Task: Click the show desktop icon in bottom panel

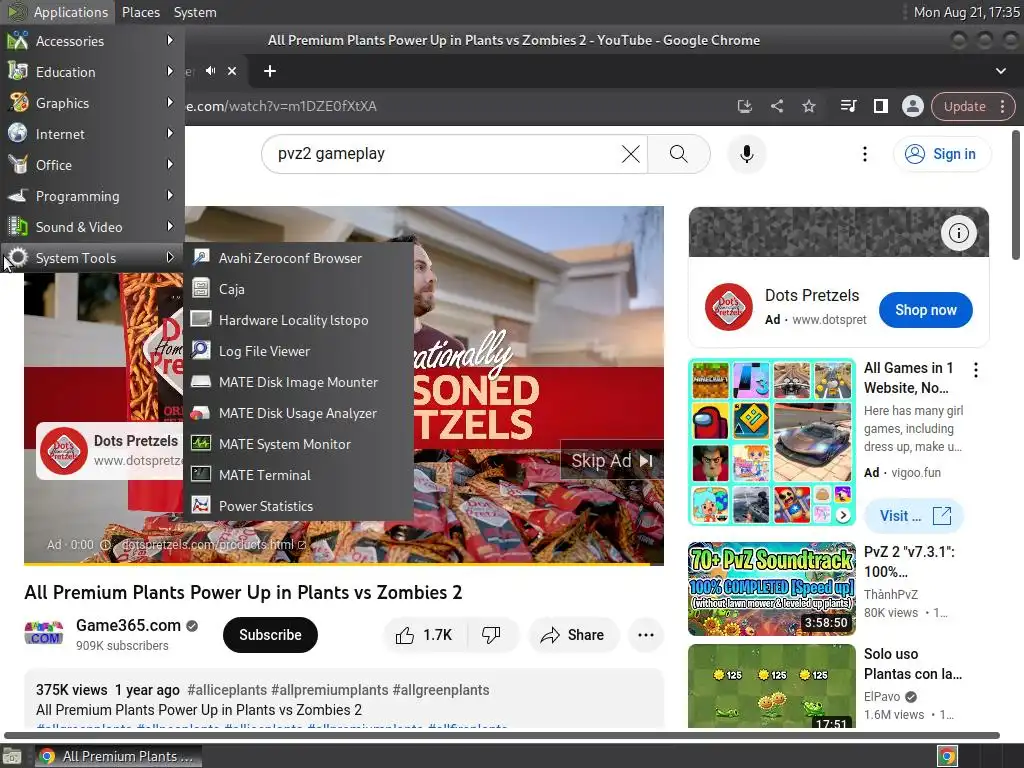Action: [12, 756]
